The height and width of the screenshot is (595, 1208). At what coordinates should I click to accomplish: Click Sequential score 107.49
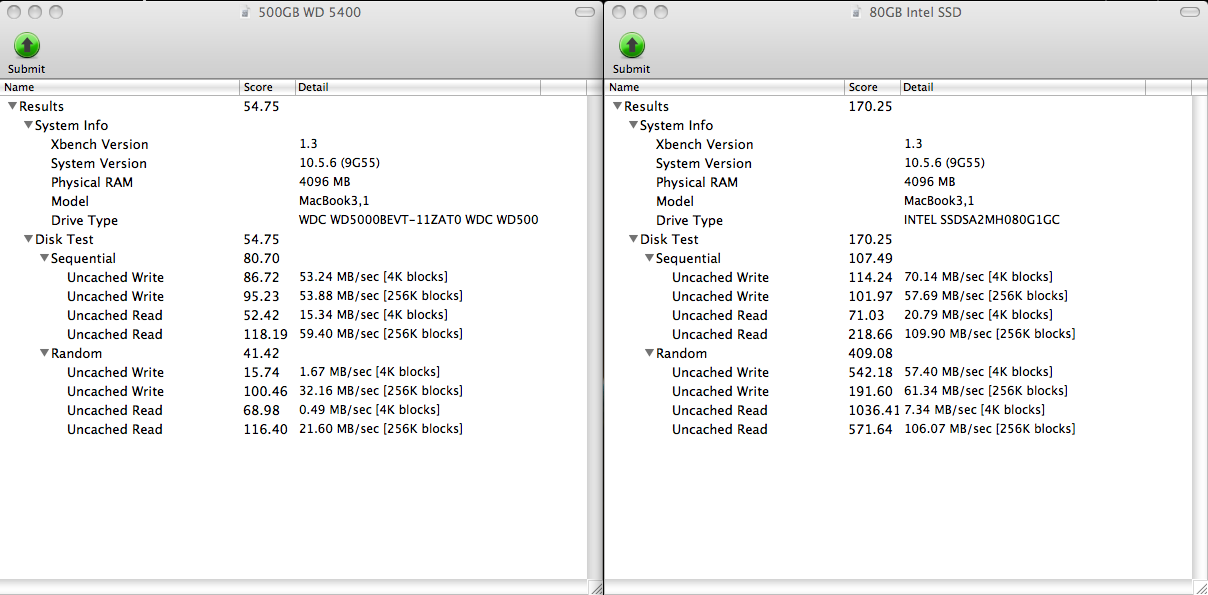870,258
